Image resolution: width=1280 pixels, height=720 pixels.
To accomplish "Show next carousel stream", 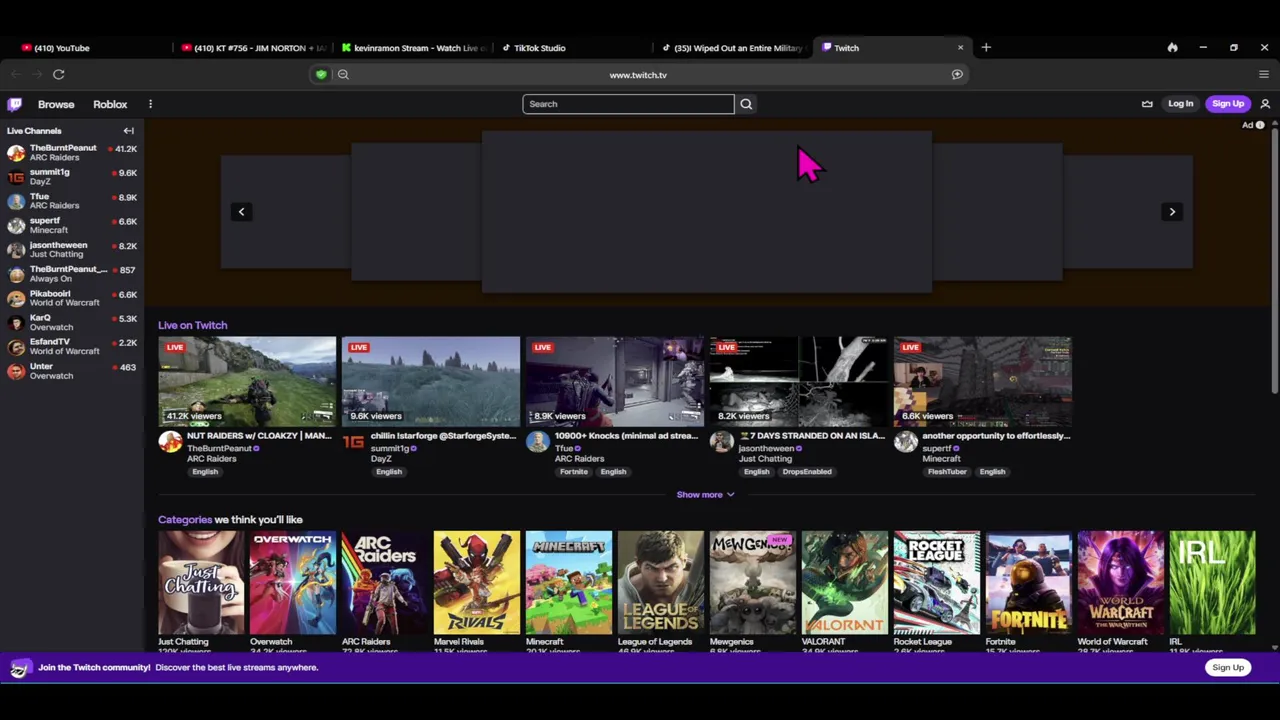I will tap(1172, 211).
